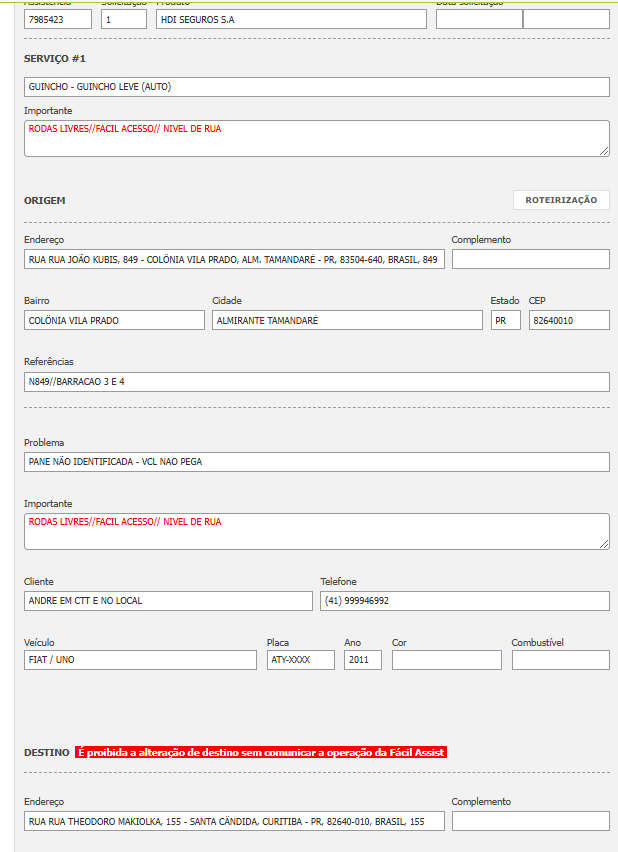Focus the Problema field Pane Não Identificada

point(316,462)
